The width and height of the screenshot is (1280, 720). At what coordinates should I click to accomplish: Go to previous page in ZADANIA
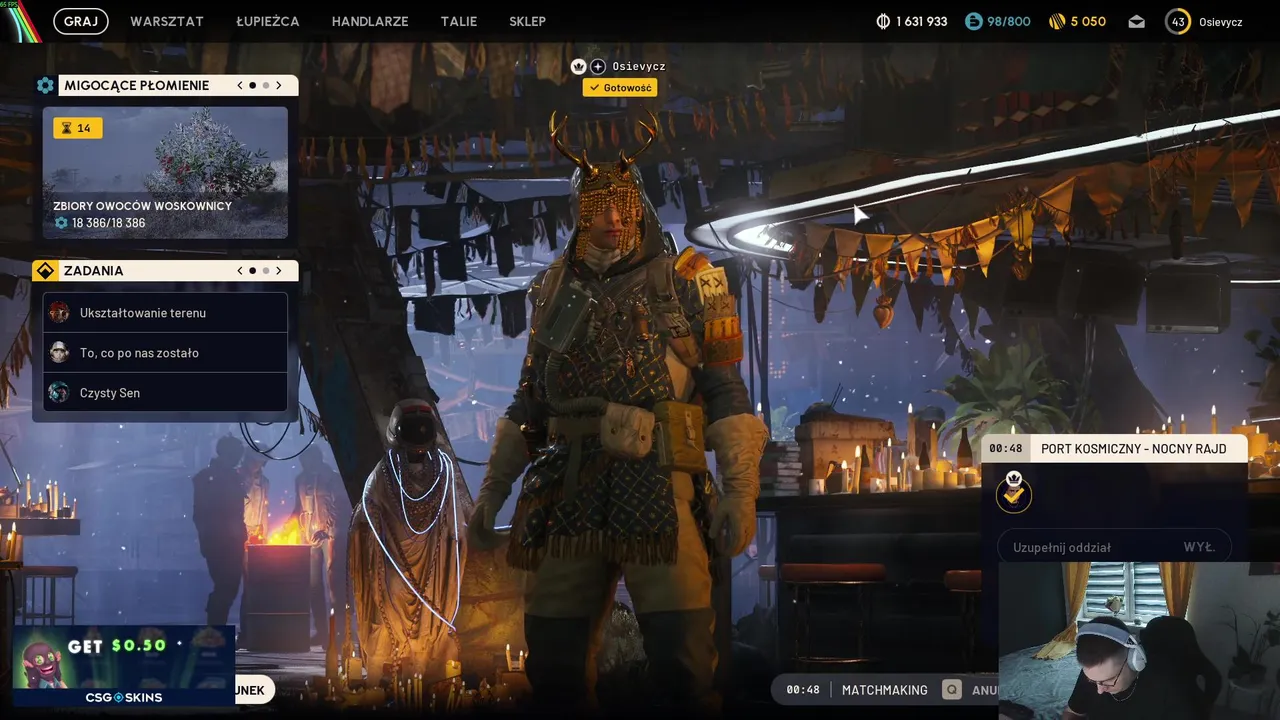[x=240, y=270]
